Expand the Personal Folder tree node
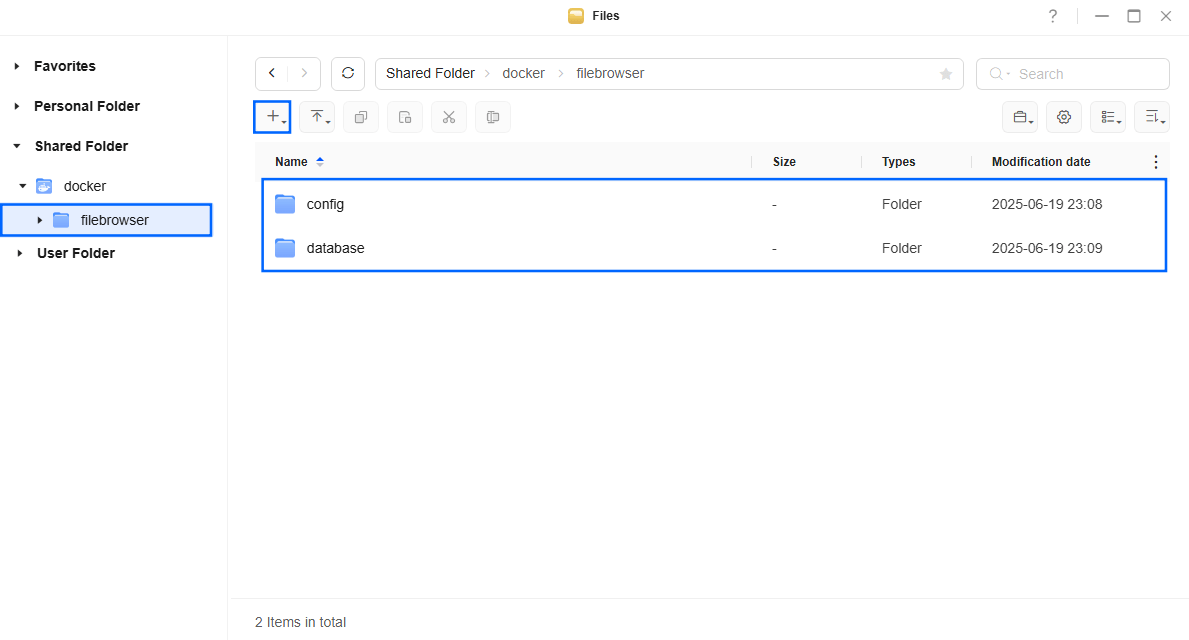The height and width of the screenshot is (640, 1189). [17, 106]
